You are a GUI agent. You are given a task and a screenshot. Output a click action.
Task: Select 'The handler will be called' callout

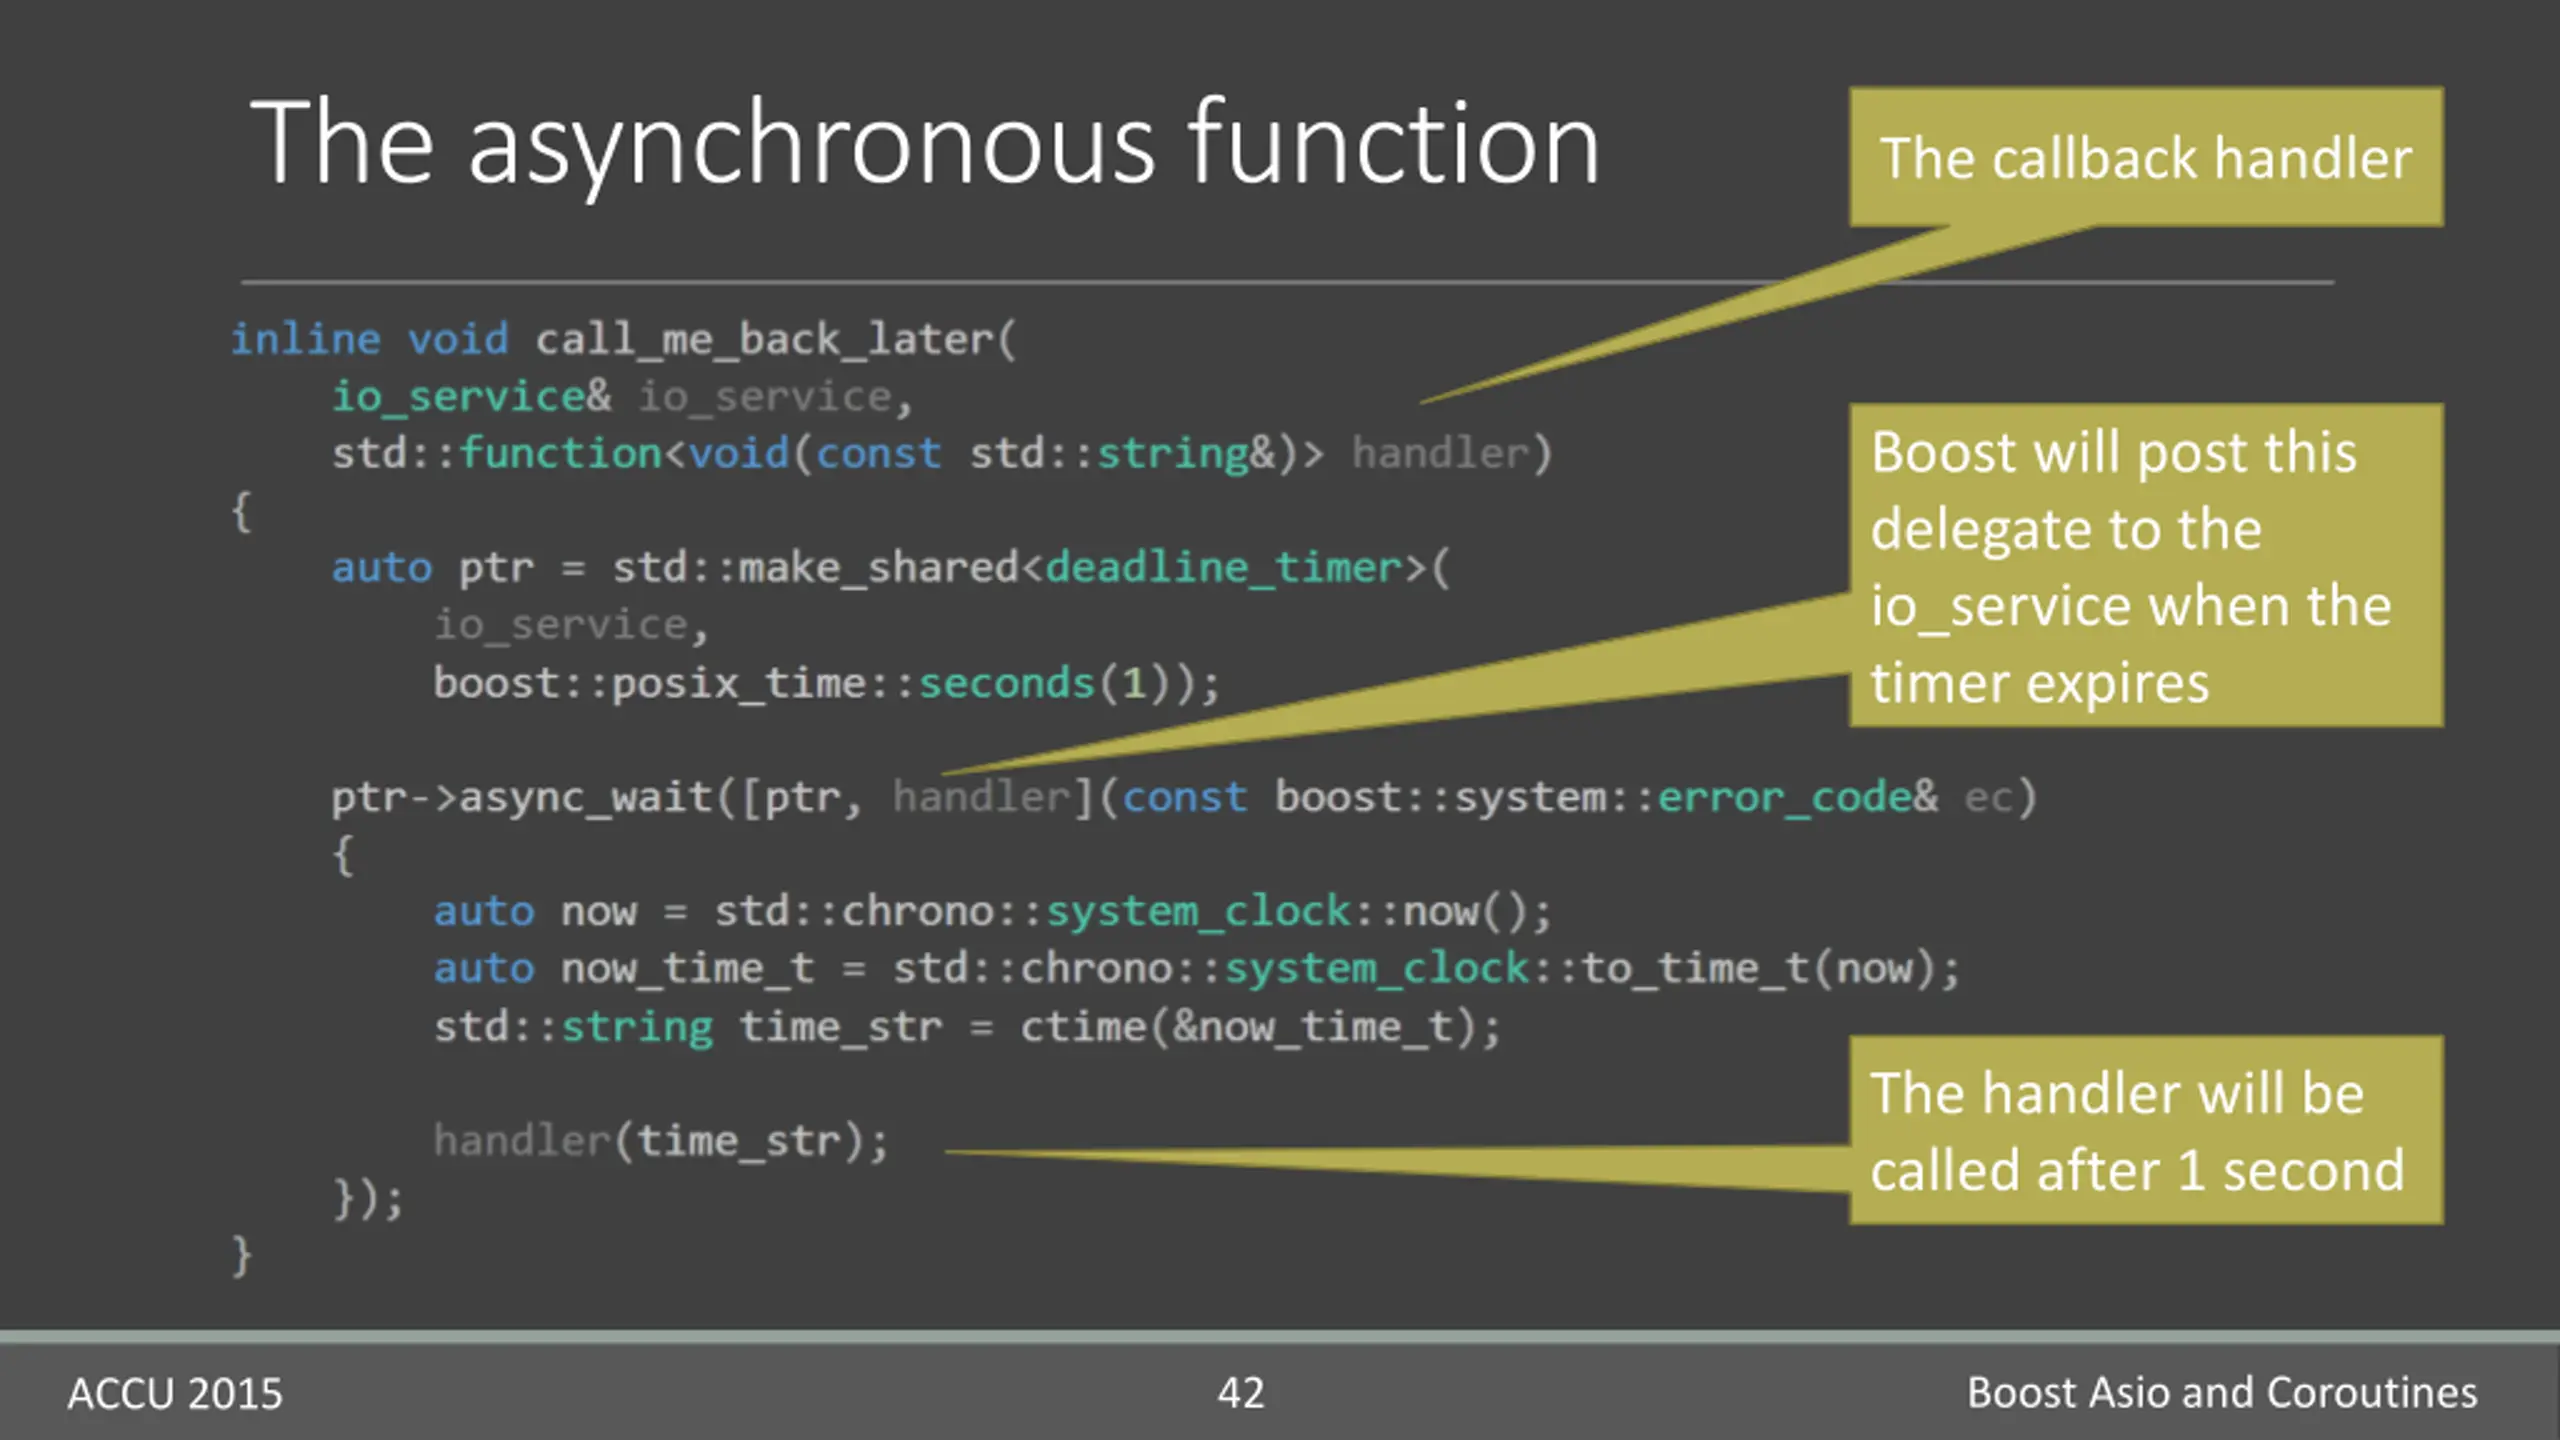[x=2146, y=1130]
